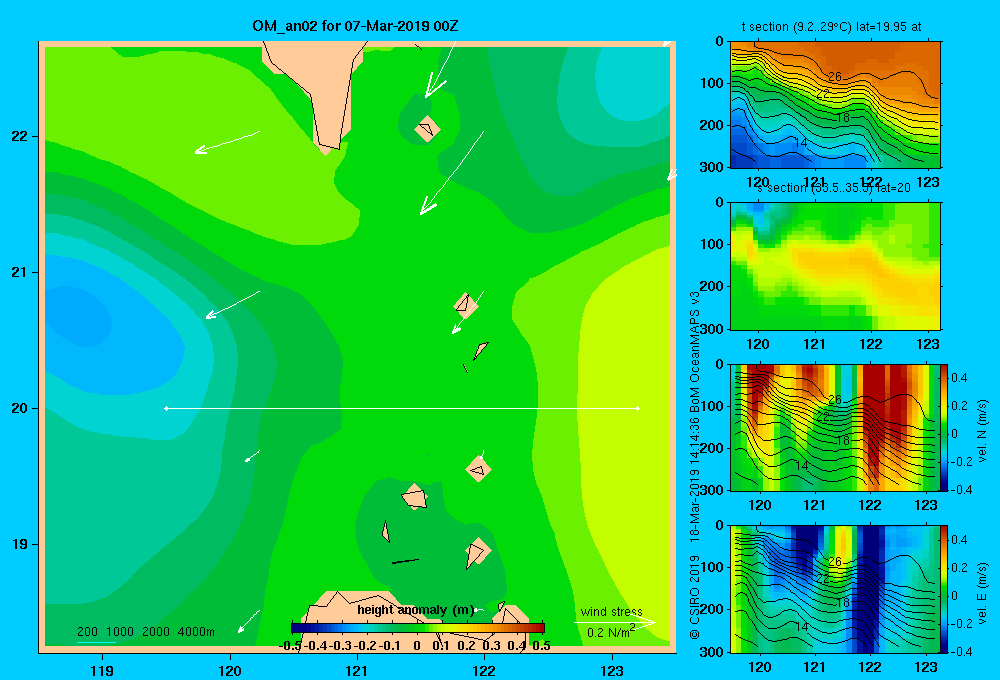Click the -0.5 tick on height anomaly bar
The image size is (1000, 680).
tap(290, 646)
